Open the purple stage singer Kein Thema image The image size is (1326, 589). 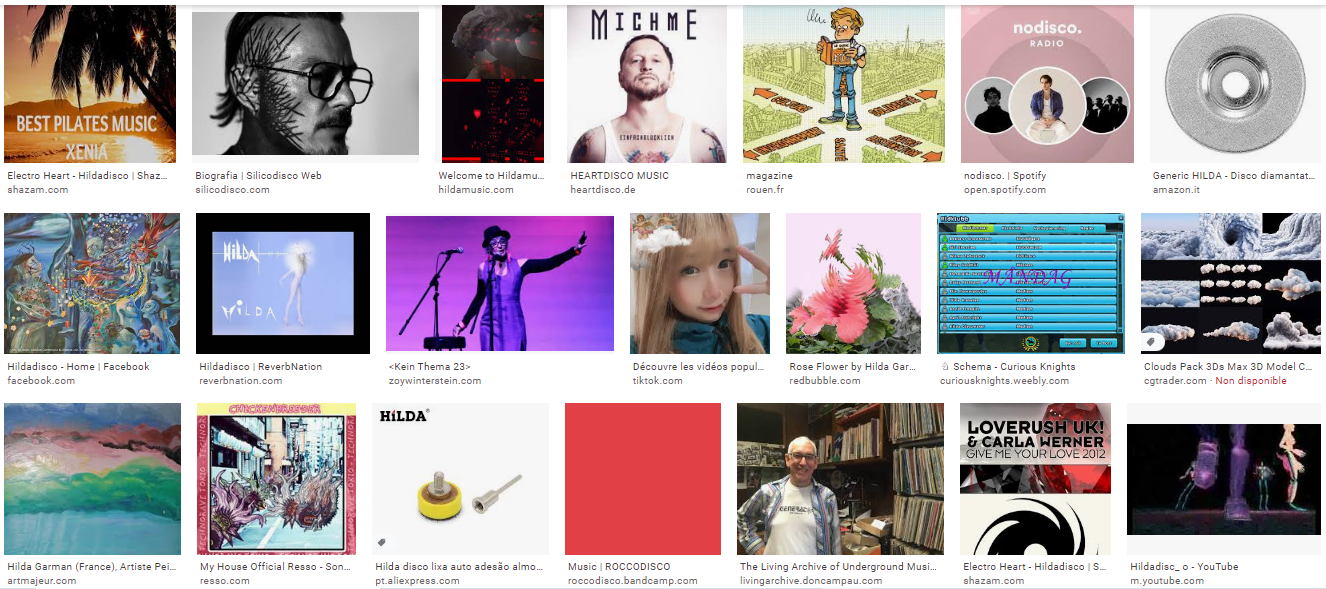coord(500,283)
